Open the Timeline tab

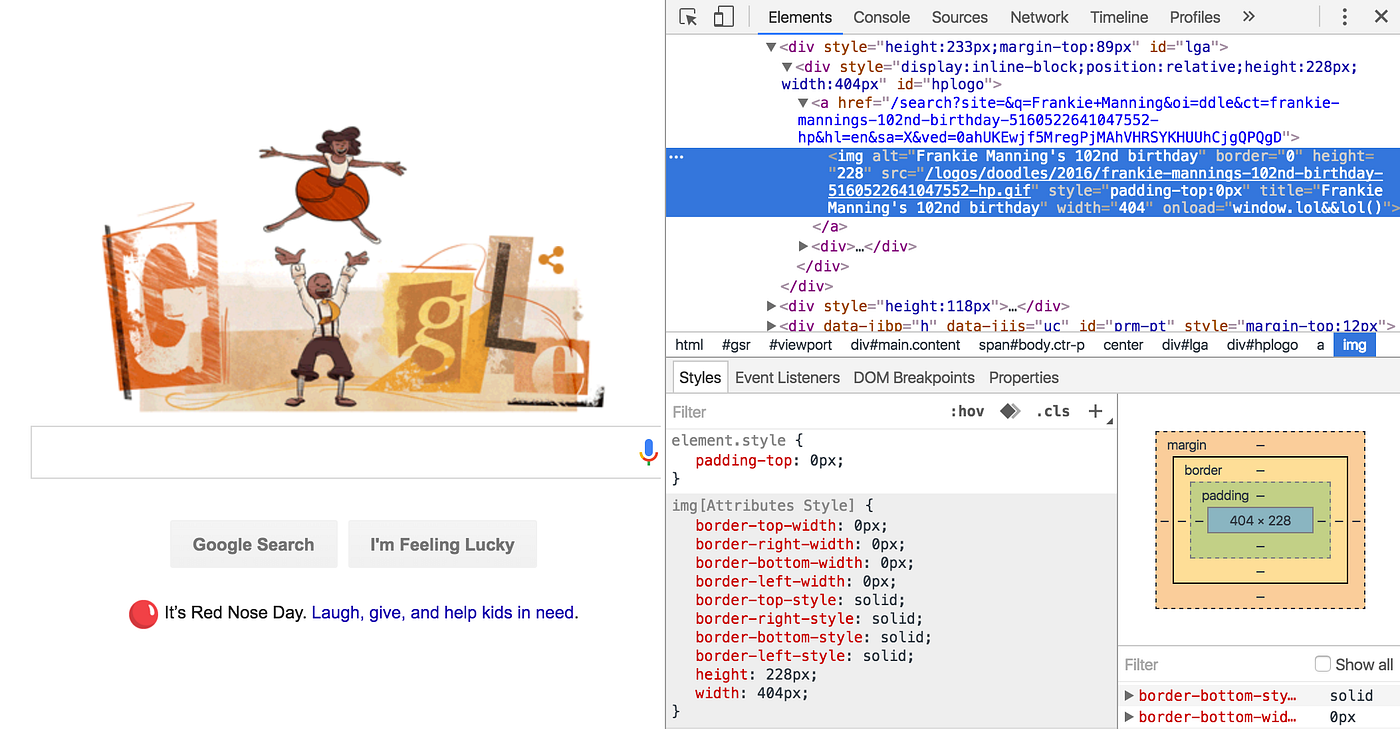(1119, 17)
